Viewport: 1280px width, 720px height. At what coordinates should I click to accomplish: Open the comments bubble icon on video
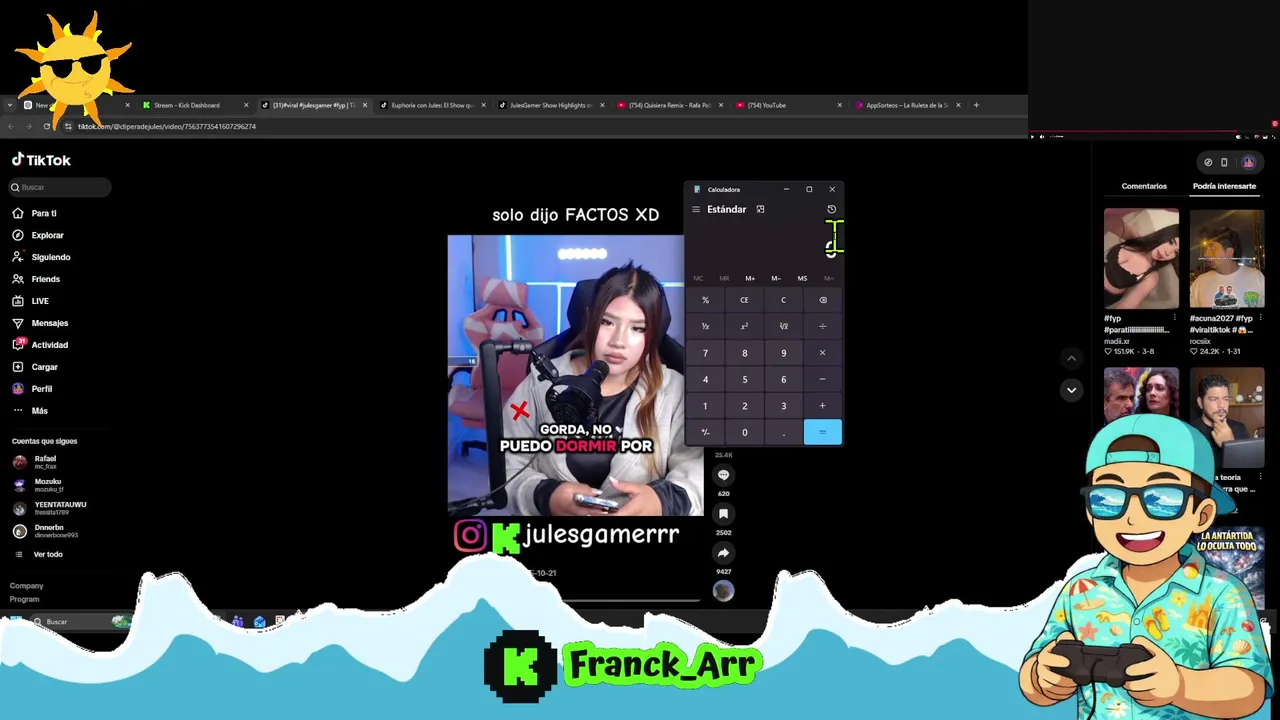(x=723, y=475)
